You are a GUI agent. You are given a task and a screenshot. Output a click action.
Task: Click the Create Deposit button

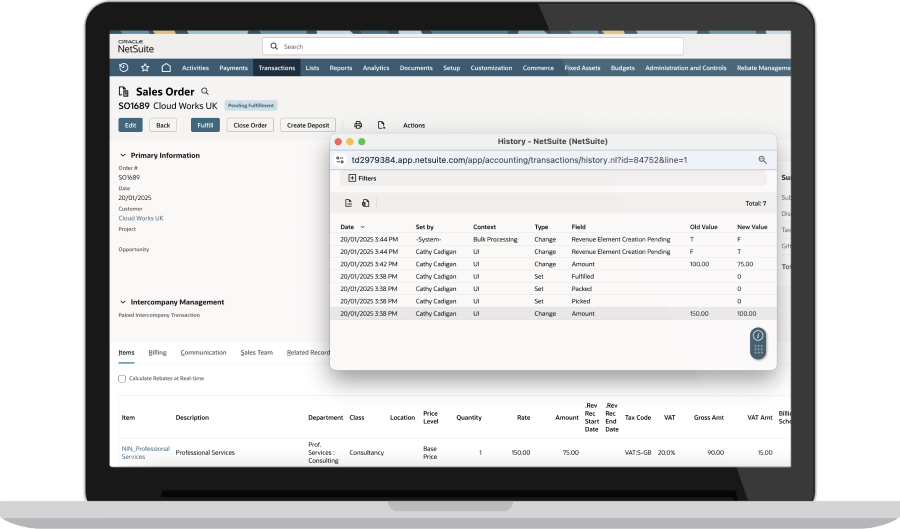308,125
